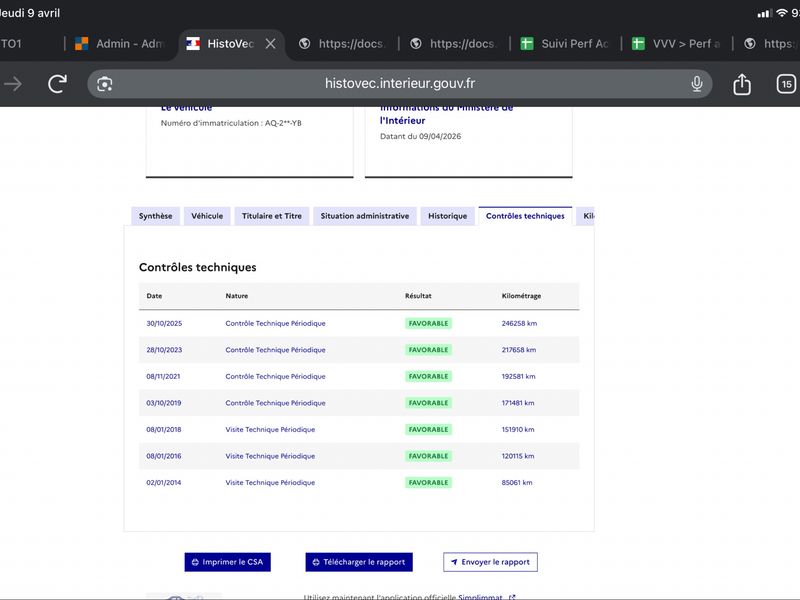This screenshot has width=800, height=600.
Task: Open the Véhicule tab
Action: [207, 216]
